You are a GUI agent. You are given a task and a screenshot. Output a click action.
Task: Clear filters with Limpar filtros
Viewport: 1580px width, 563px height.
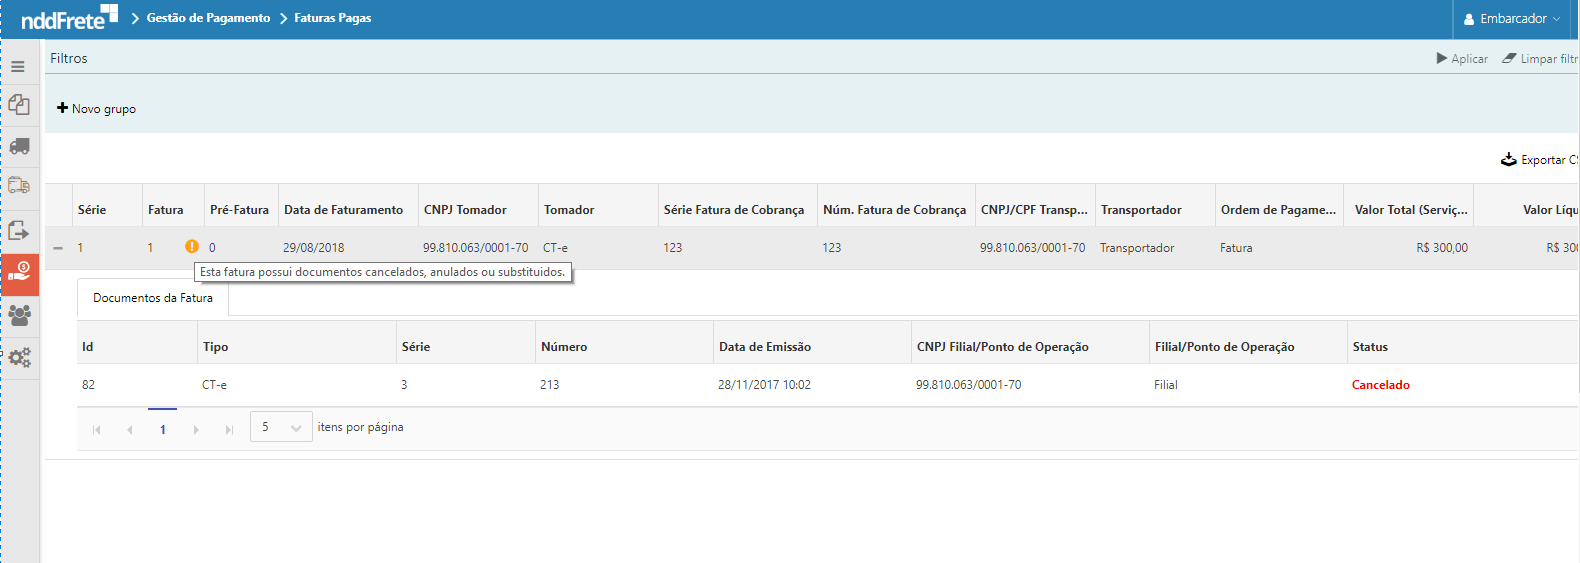[1541, 59]
